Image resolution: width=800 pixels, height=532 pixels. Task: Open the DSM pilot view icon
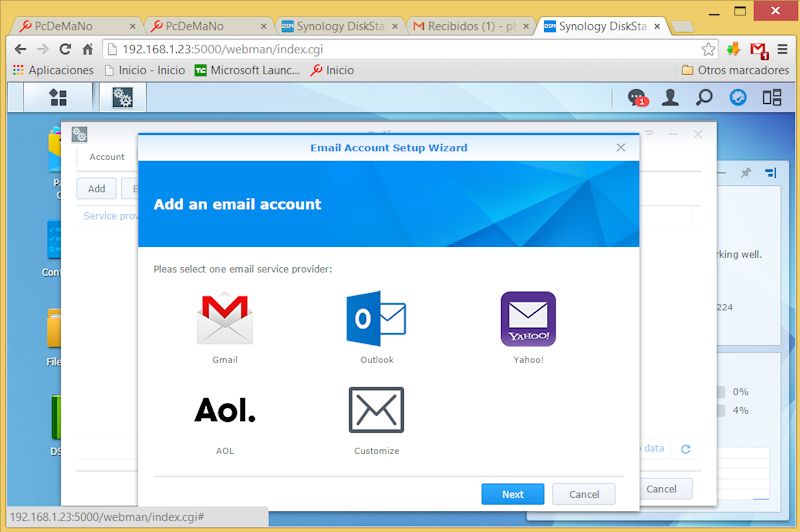click(x=738, y=97)
